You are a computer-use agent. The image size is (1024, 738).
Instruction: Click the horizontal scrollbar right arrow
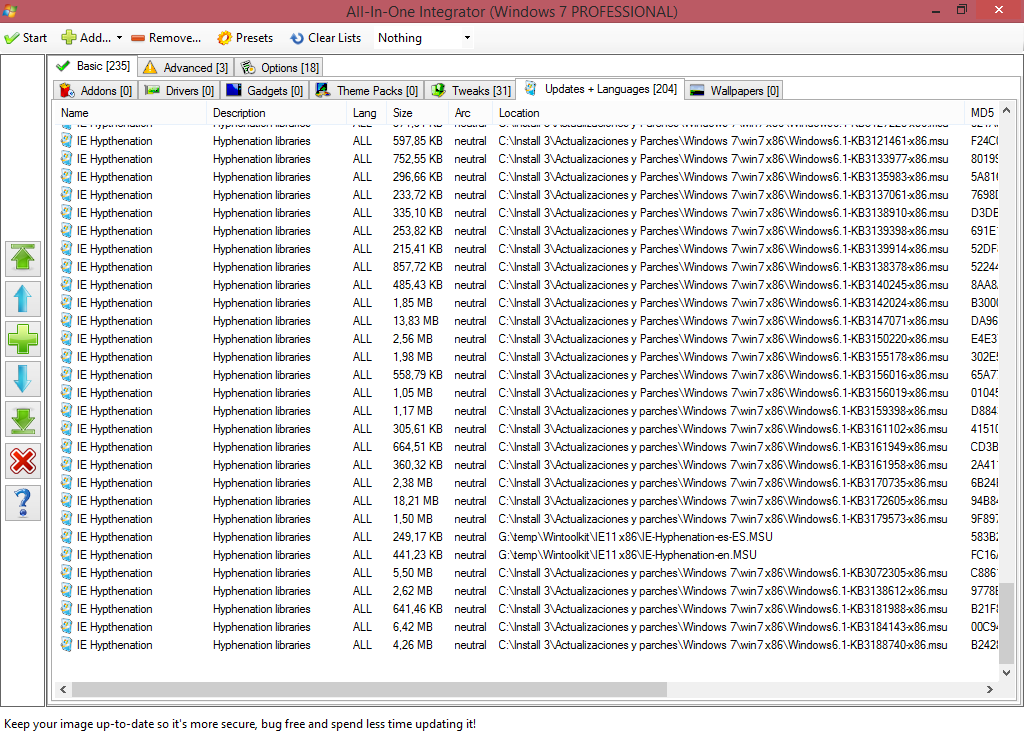pos(990,689)
